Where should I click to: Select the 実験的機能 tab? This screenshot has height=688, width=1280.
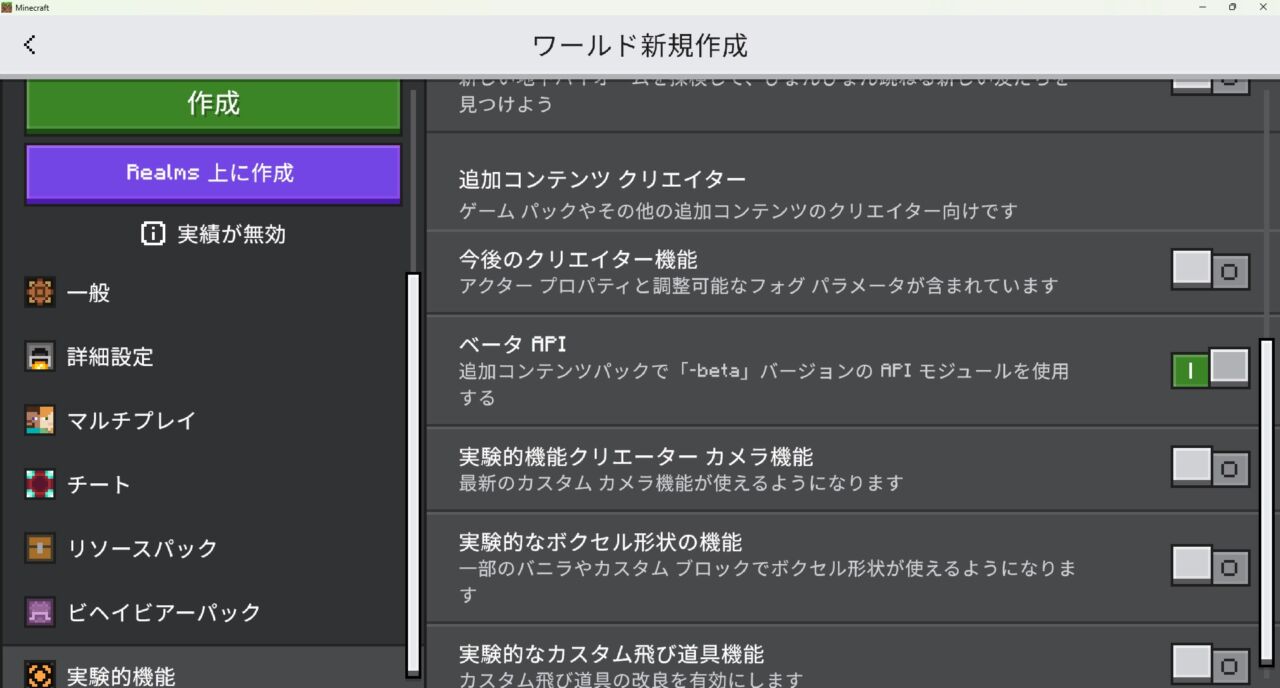click(x=204, y=668)
